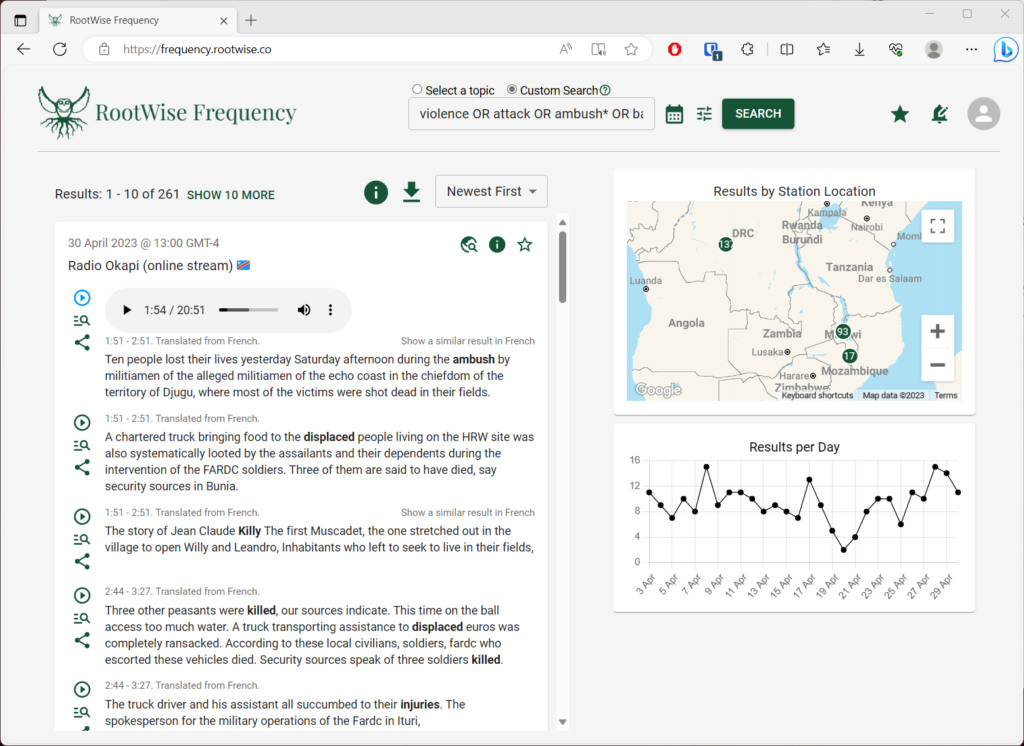Open the notifications bell icon

pos(939,114)
